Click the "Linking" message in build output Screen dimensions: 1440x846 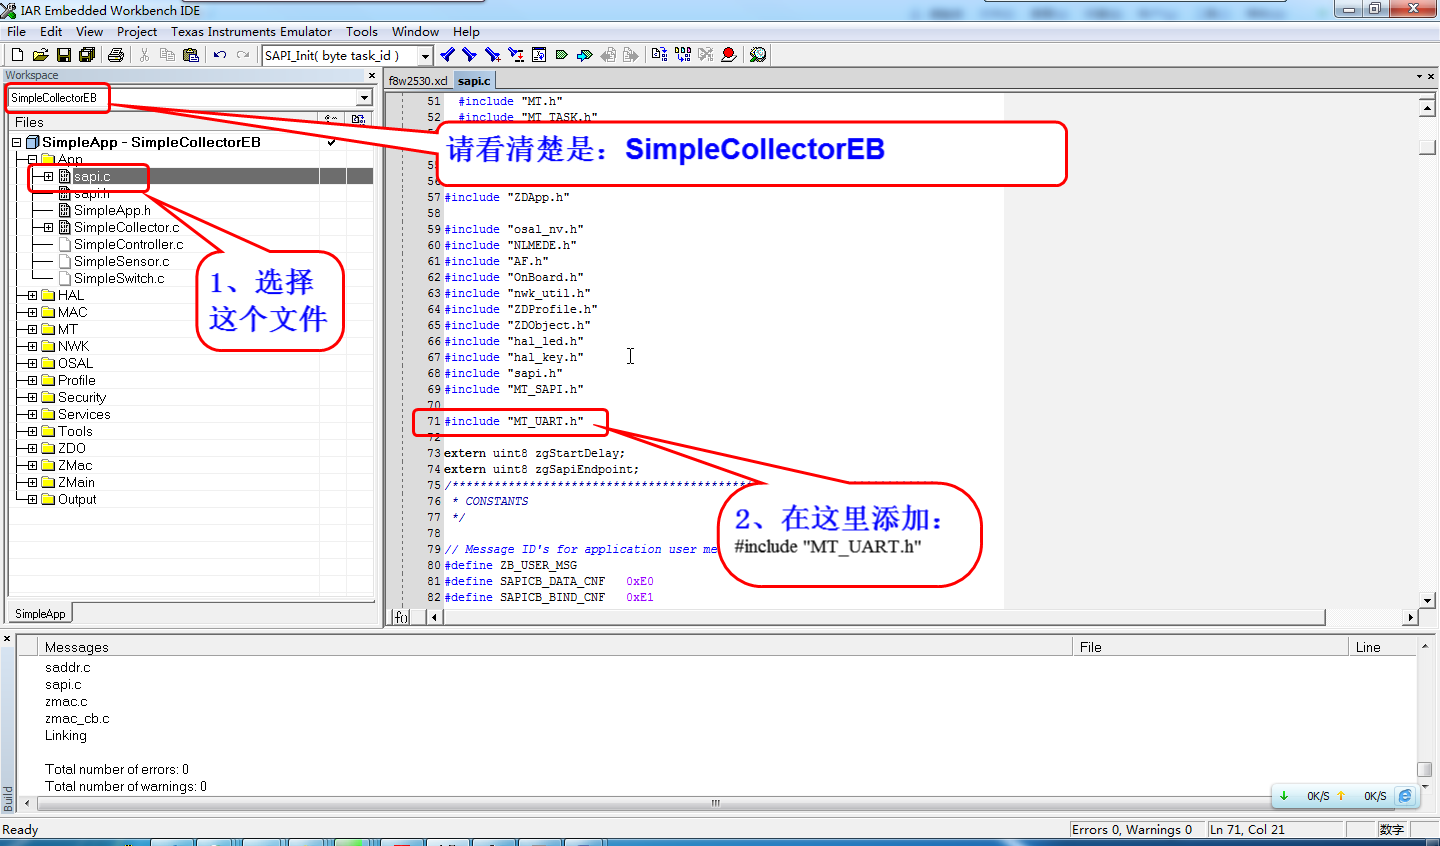[x=66, y=736]
